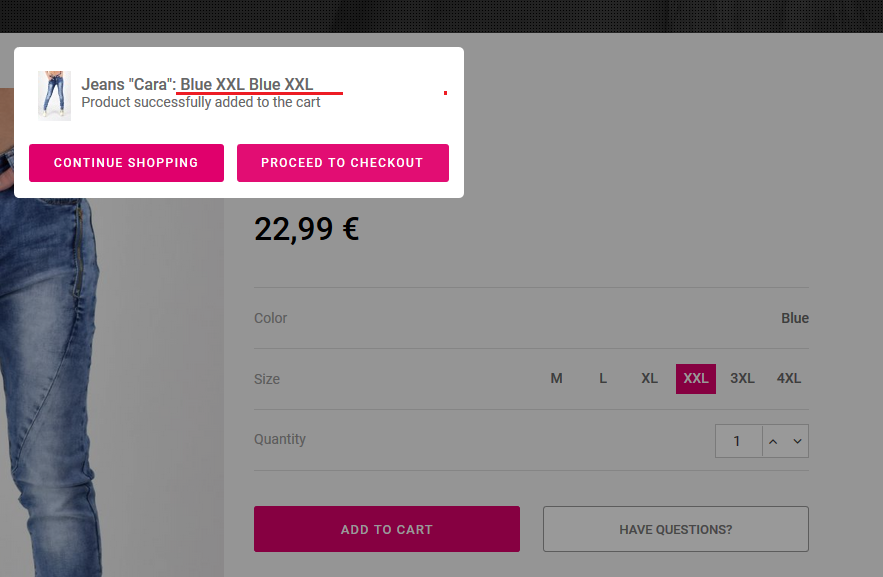883x577 pixels.
Task: Choose the 4XL size option
Action: pyautogui.click(x=789, y=378)
